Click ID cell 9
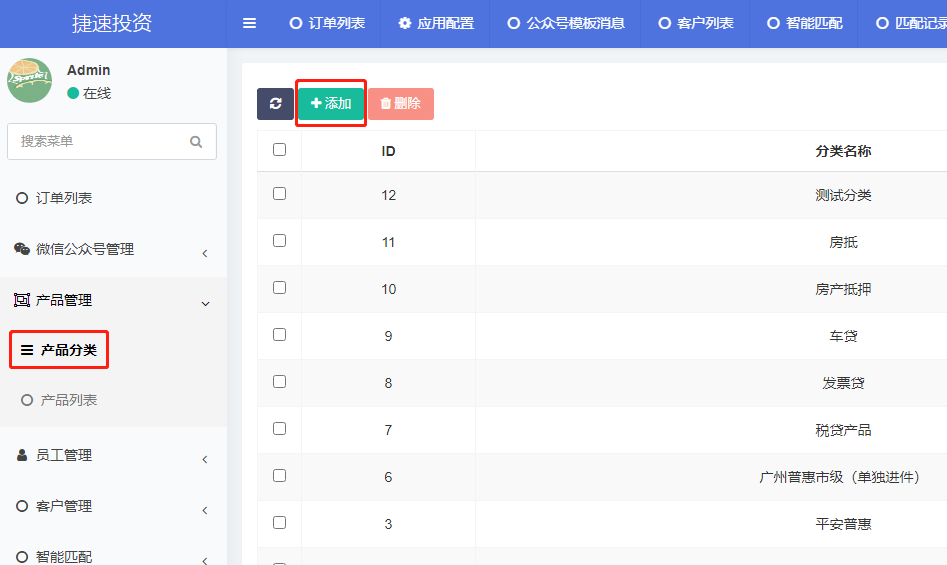Image resolution: width=947 pixels, height=565 pixels. point(388,336)
